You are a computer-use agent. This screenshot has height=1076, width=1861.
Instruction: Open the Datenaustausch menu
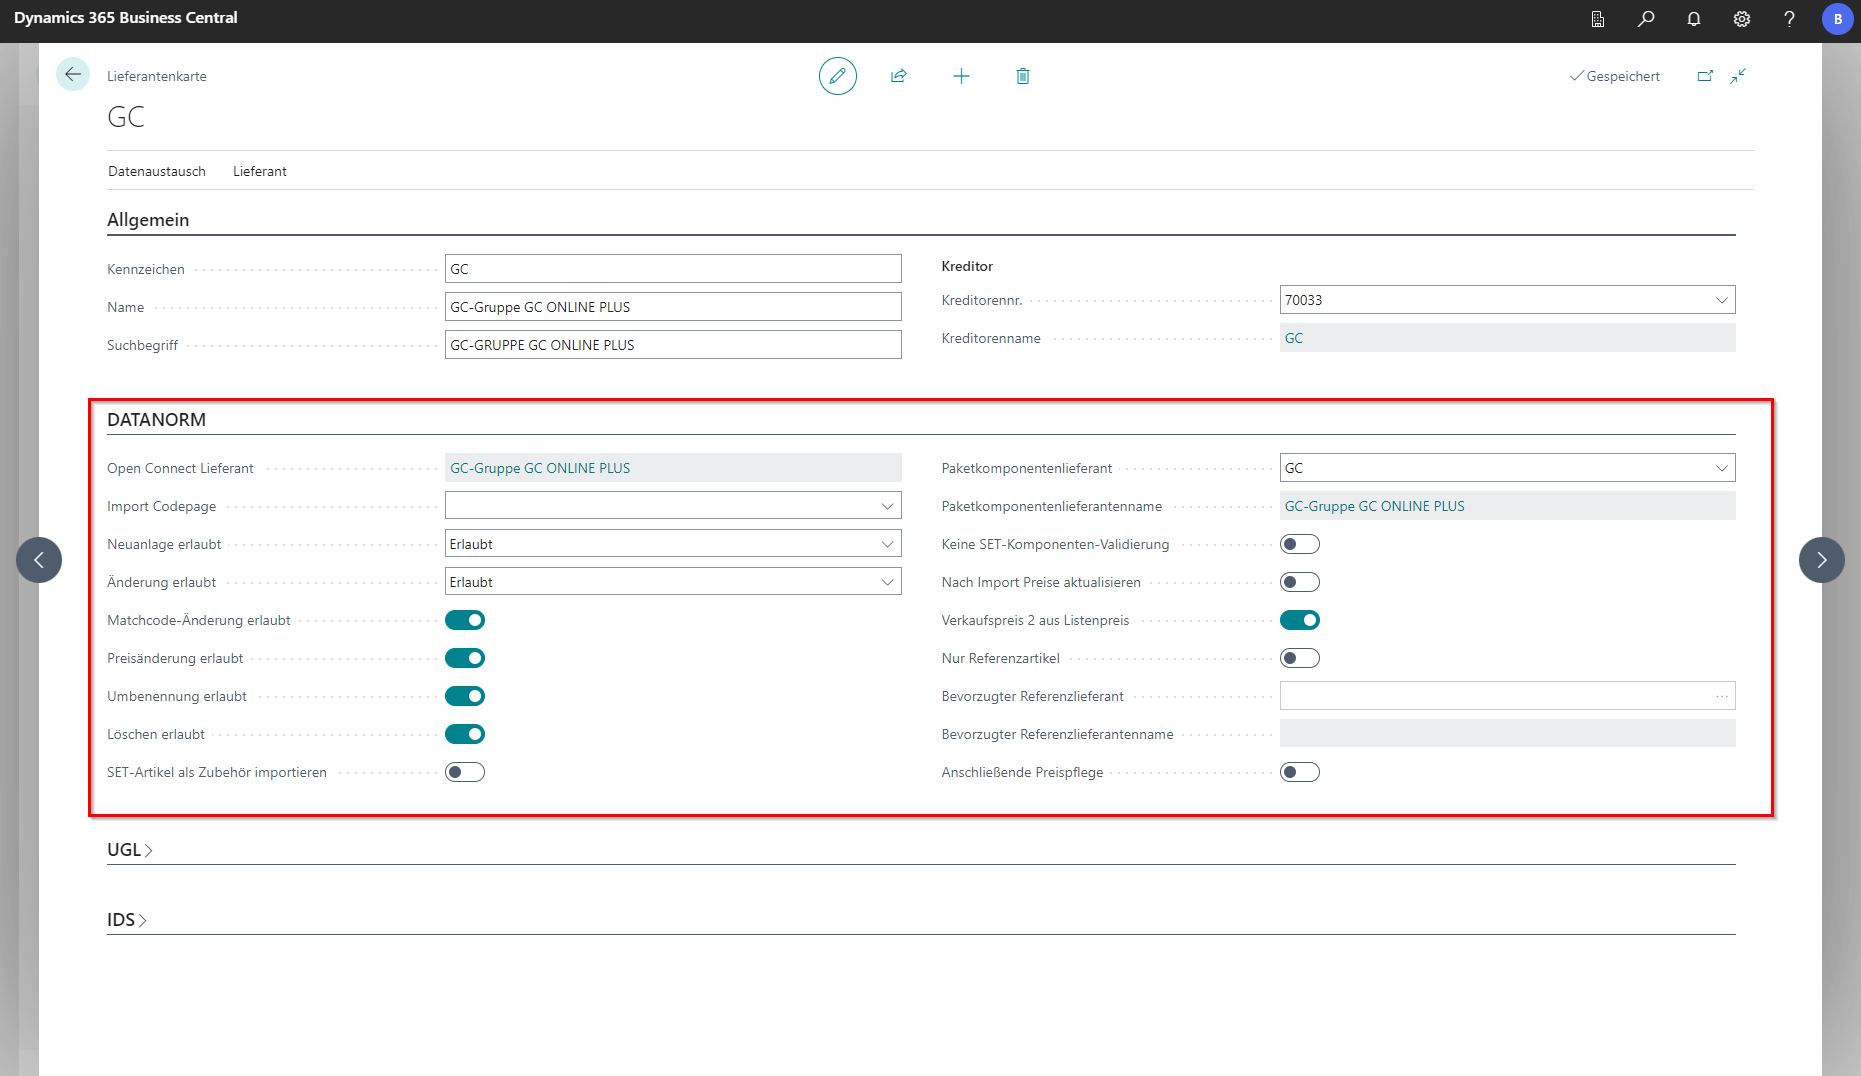tap(157, 171)
